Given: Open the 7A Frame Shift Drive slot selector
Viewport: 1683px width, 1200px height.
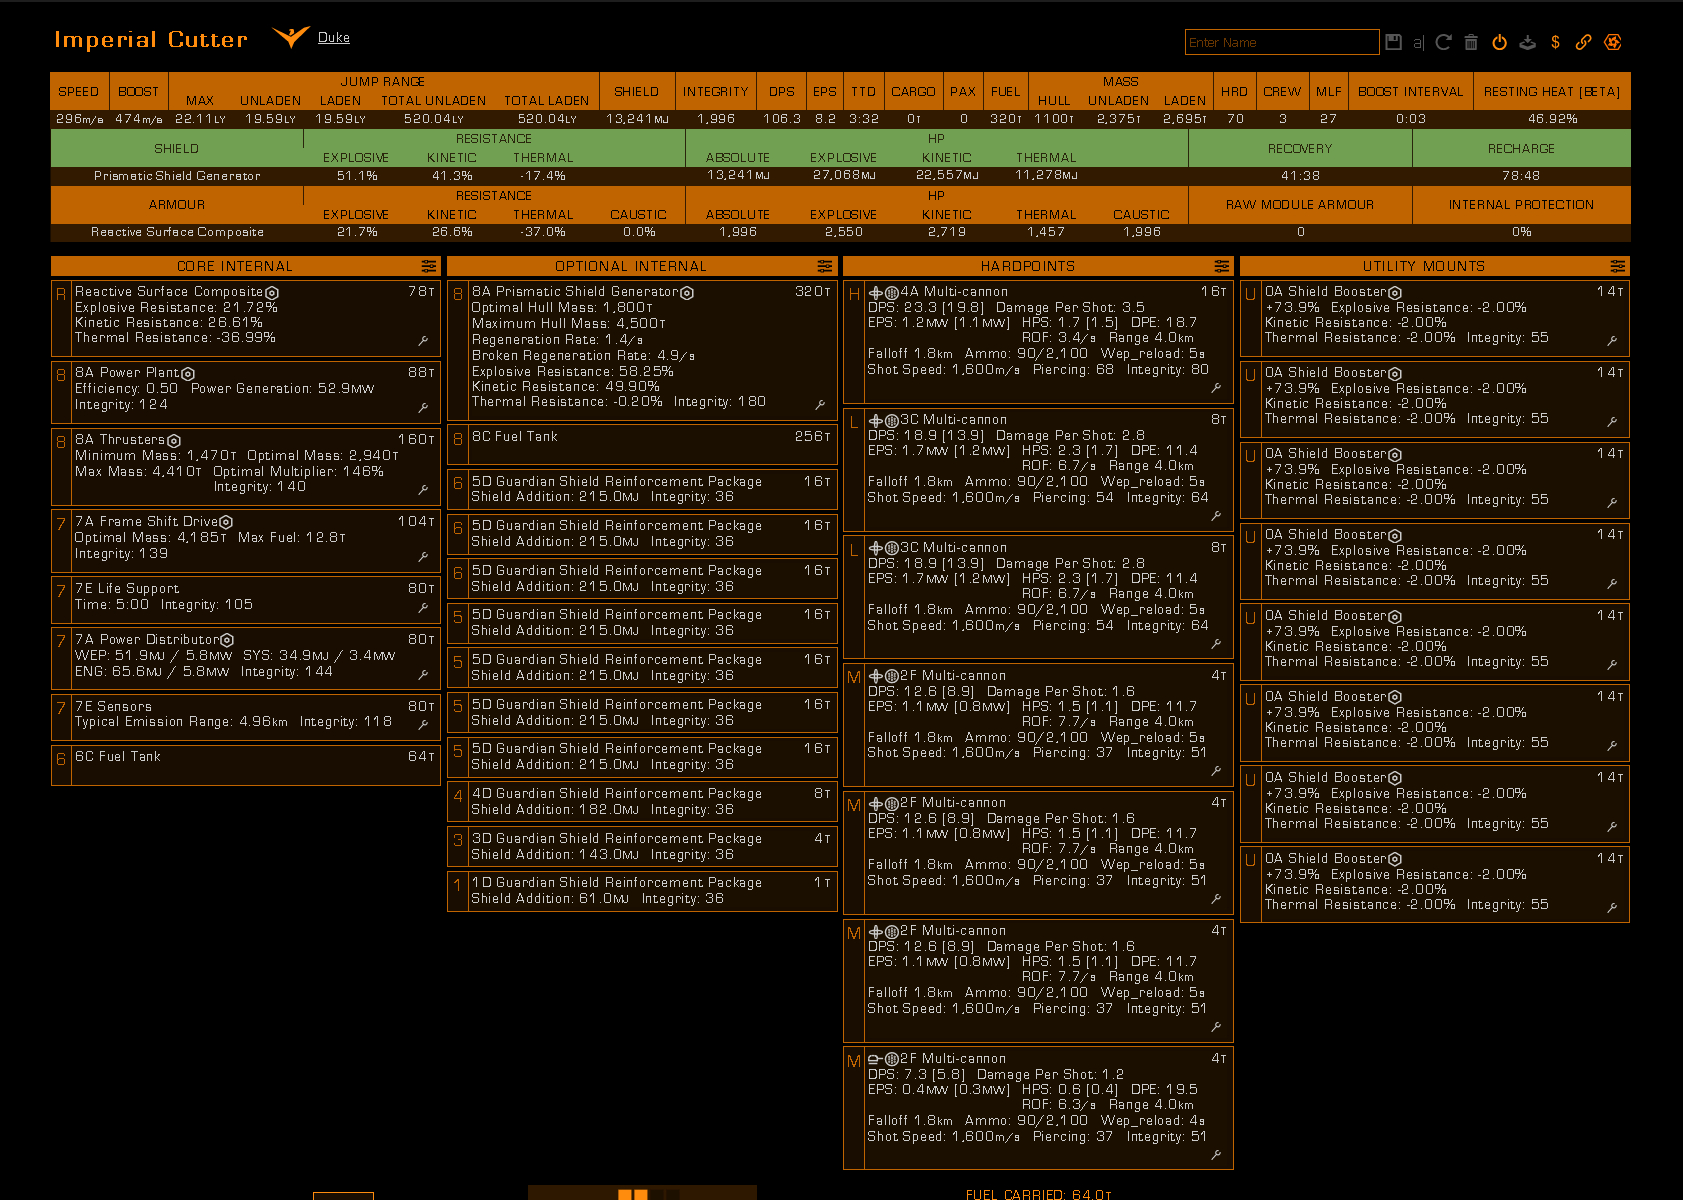Looking at the screenshot, I should pyautogui.click(x=246, y=540).
